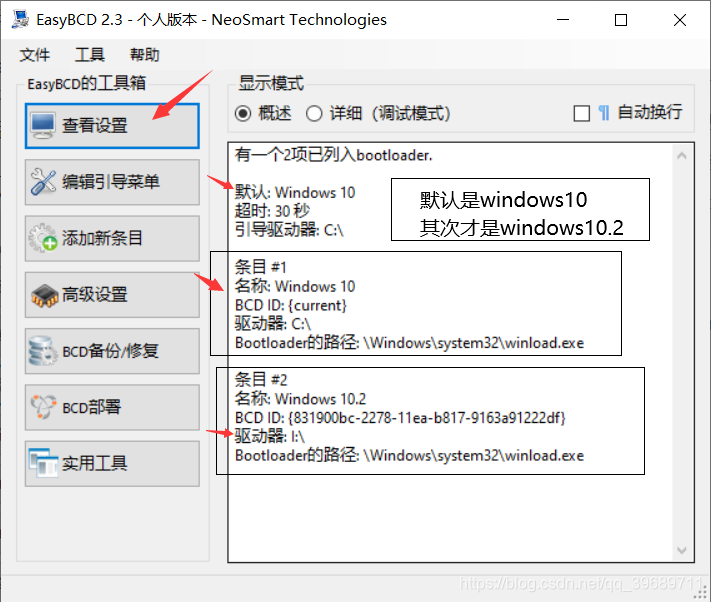Click the windows icon for 实用工具

click(43, 463)
